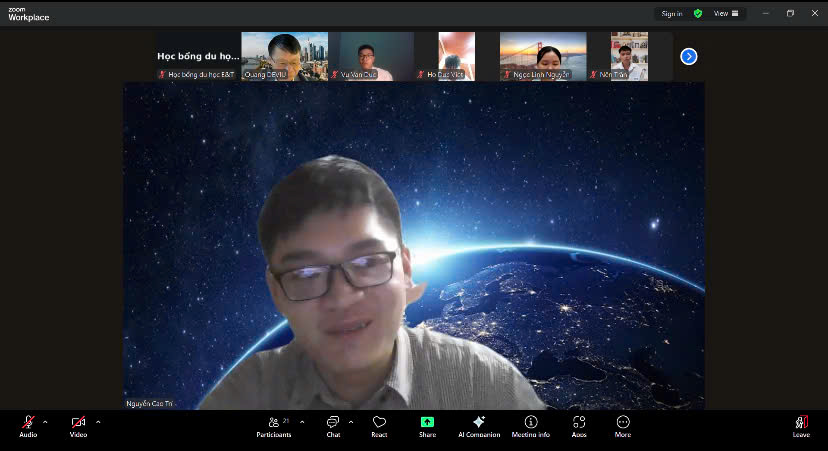The image size is (828, 451).
Task: Click the green encryption shield icon
Action: (698, 14)
